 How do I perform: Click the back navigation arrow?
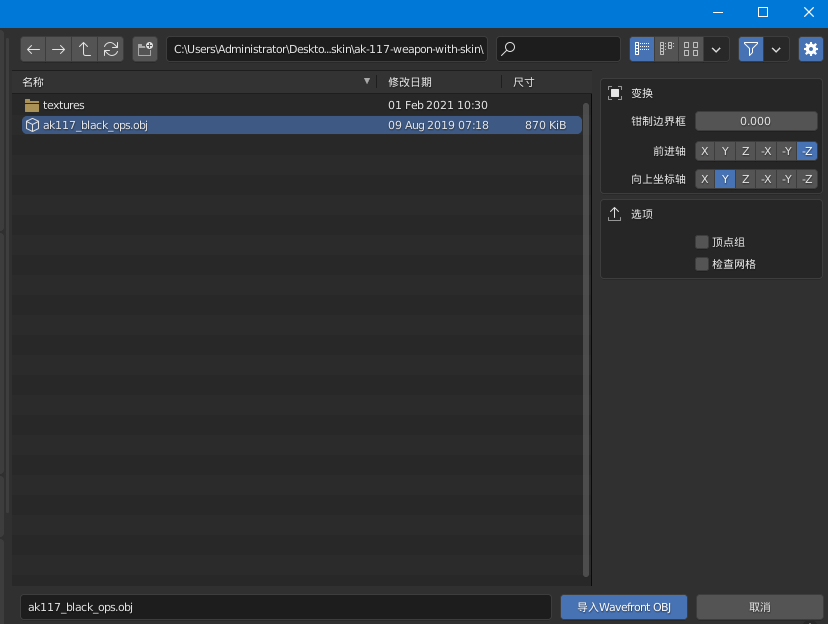pyautogui.click(x=33, y=49)
